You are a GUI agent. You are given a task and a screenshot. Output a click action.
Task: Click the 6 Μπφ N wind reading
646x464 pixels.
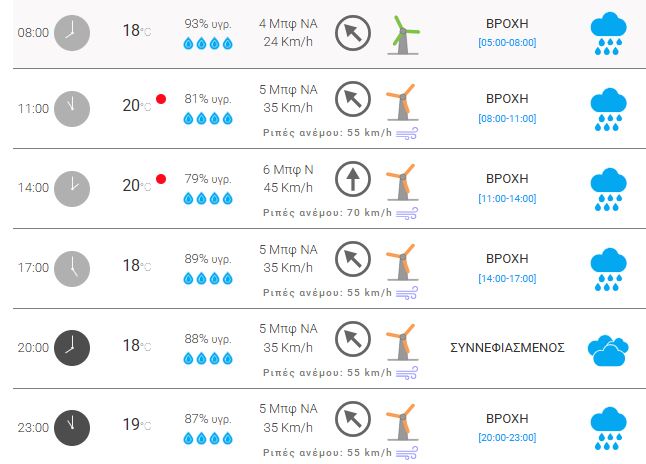288,169
